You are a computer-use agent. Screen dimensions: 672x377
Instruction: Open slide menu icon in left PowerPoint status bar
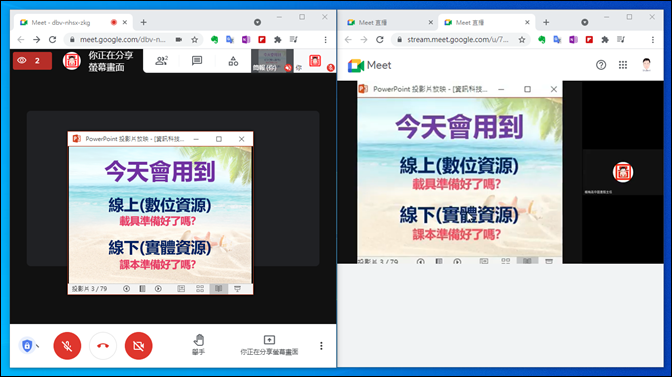(142, 289)
